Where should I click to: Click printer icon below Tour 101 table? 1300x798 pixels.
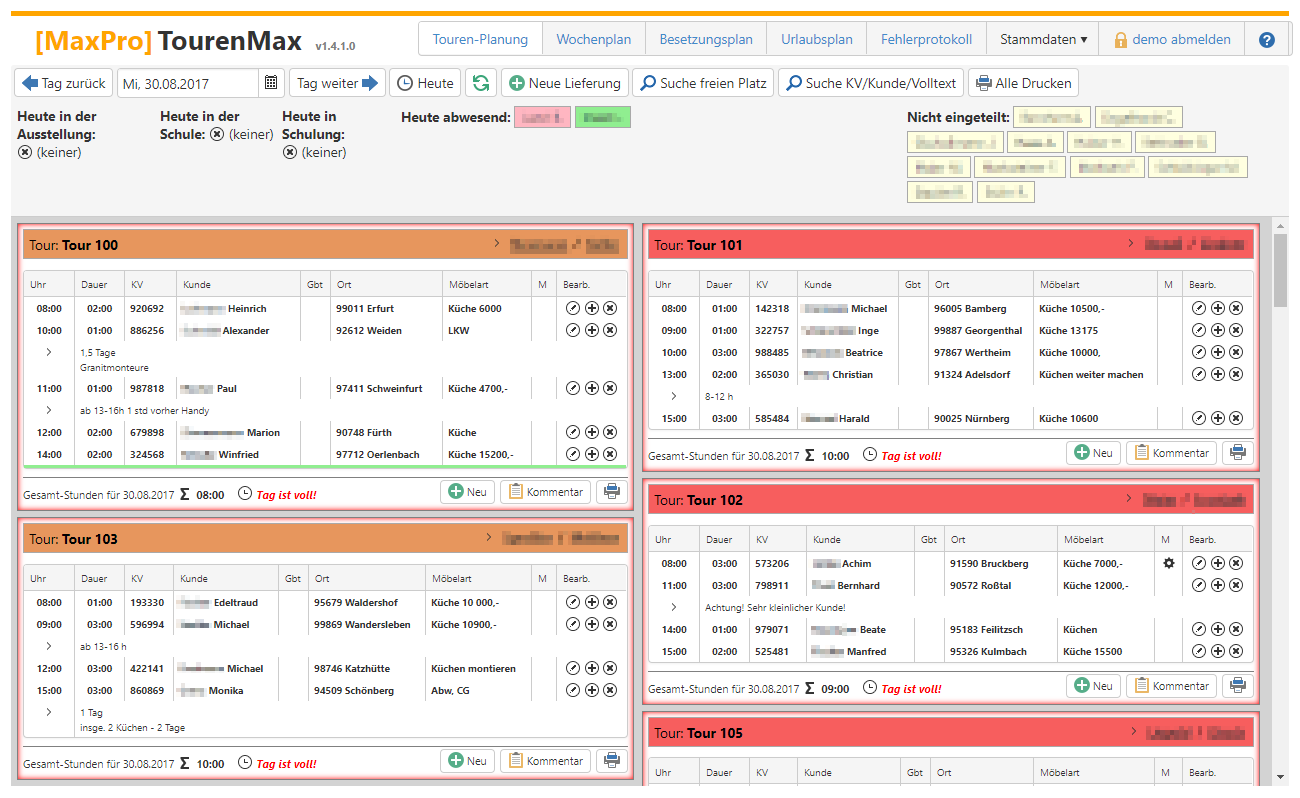1238,453
